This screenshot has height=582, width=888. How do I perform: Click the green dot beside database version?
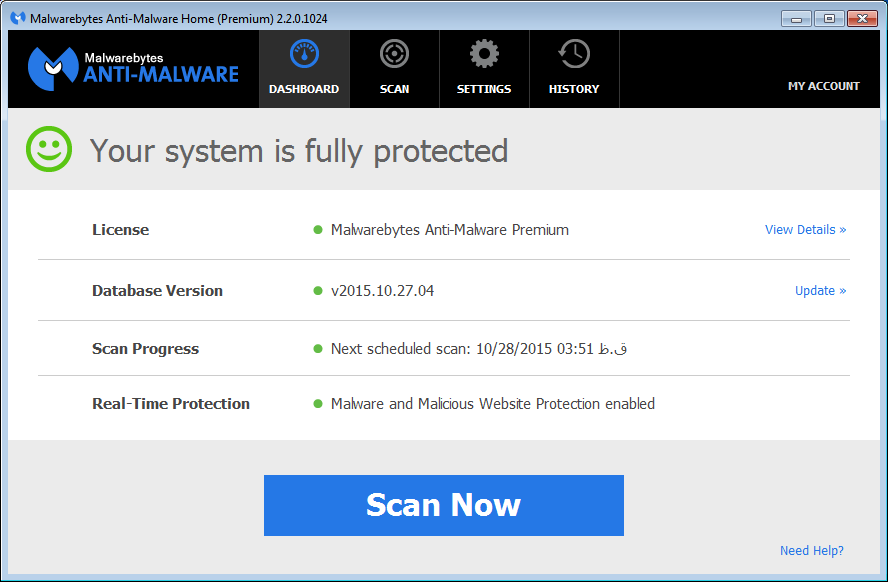coord(318,290)
